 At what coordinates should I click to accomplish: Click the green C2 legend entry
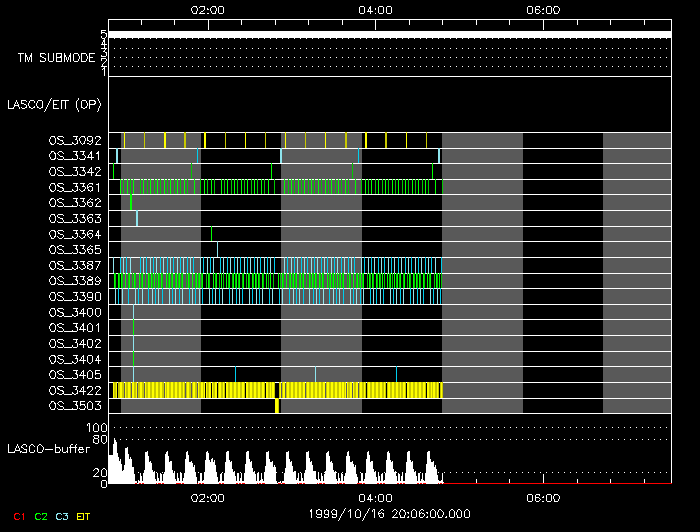(x=41, y=516)
